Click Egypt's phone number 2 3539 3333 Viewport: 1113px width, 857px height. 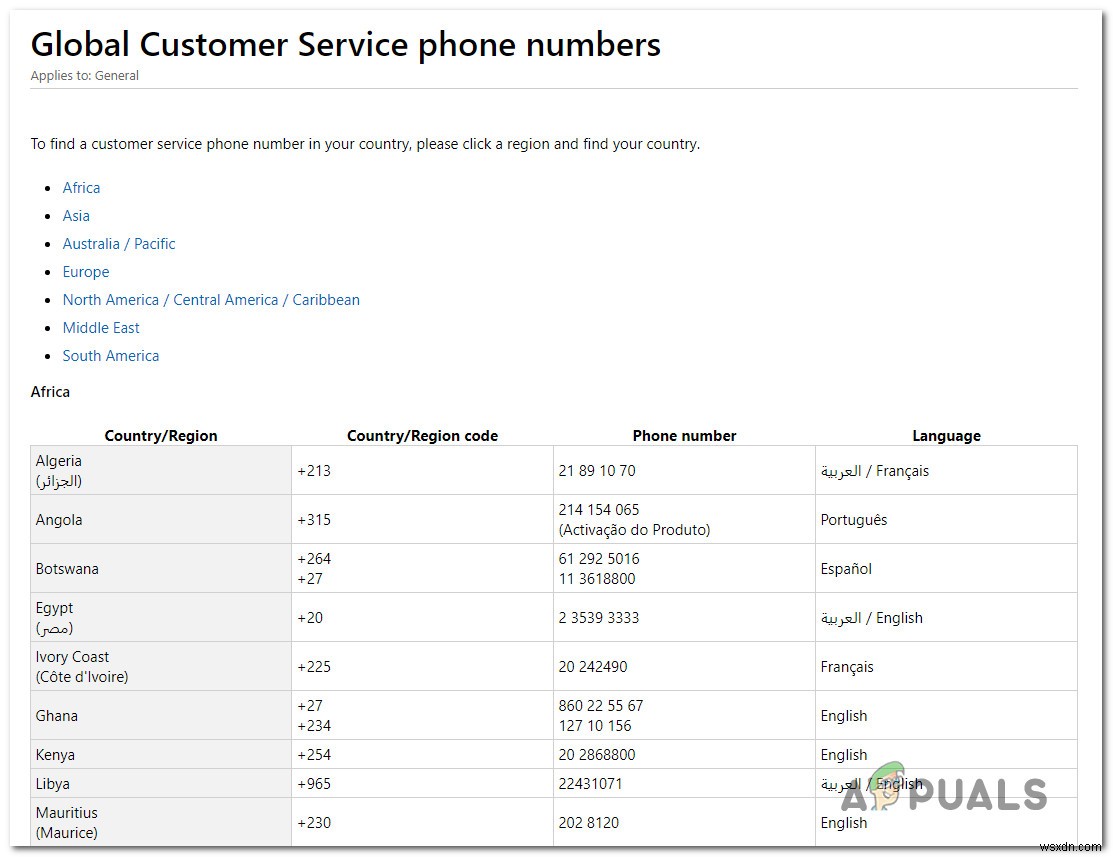point(599,618)
